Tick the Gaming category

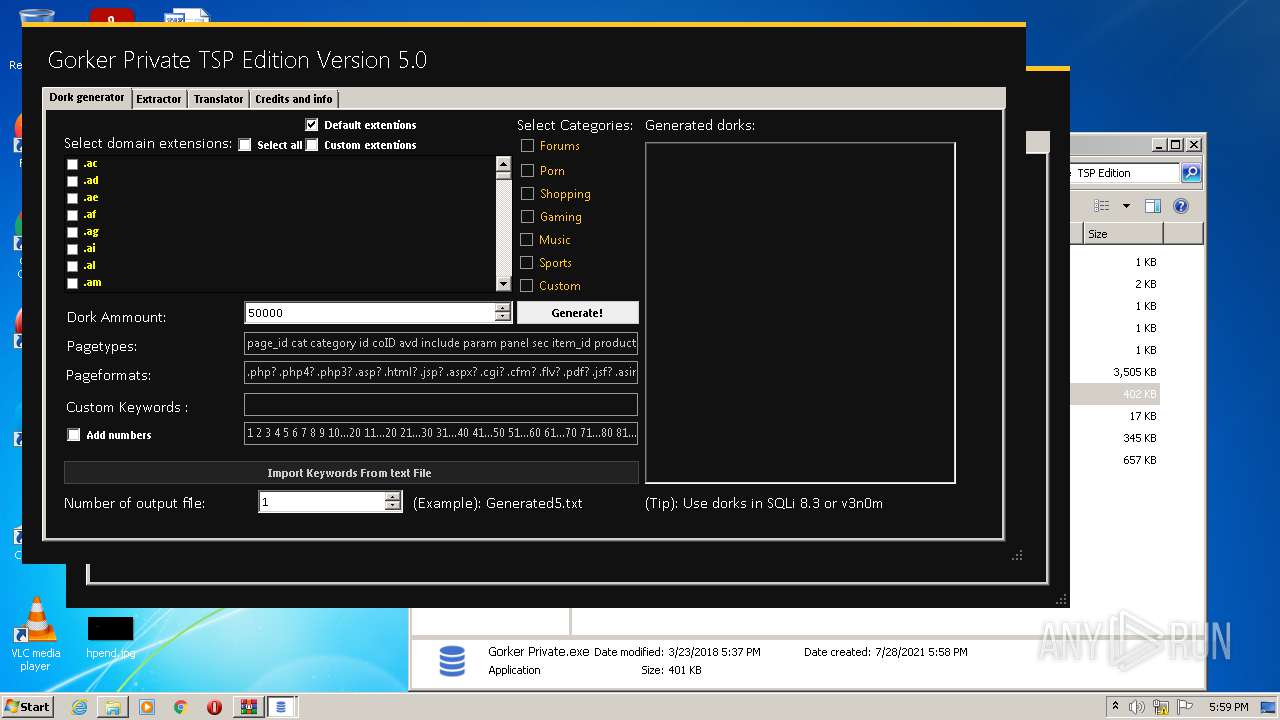coord(527,217)
